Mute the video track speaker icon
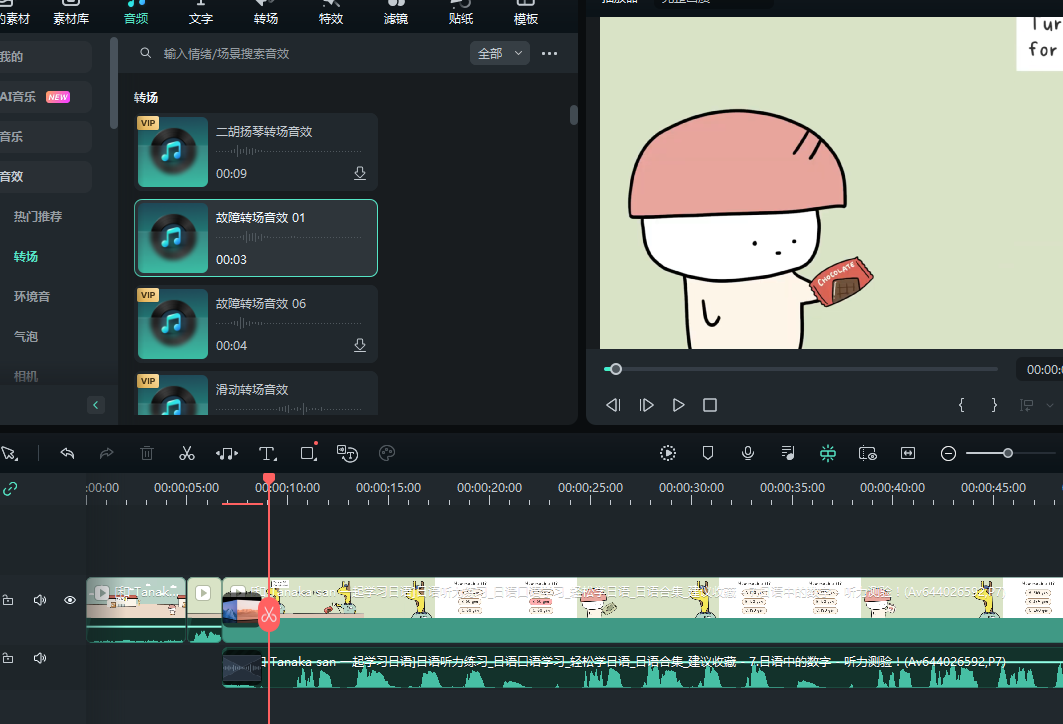 click(40, 600)
